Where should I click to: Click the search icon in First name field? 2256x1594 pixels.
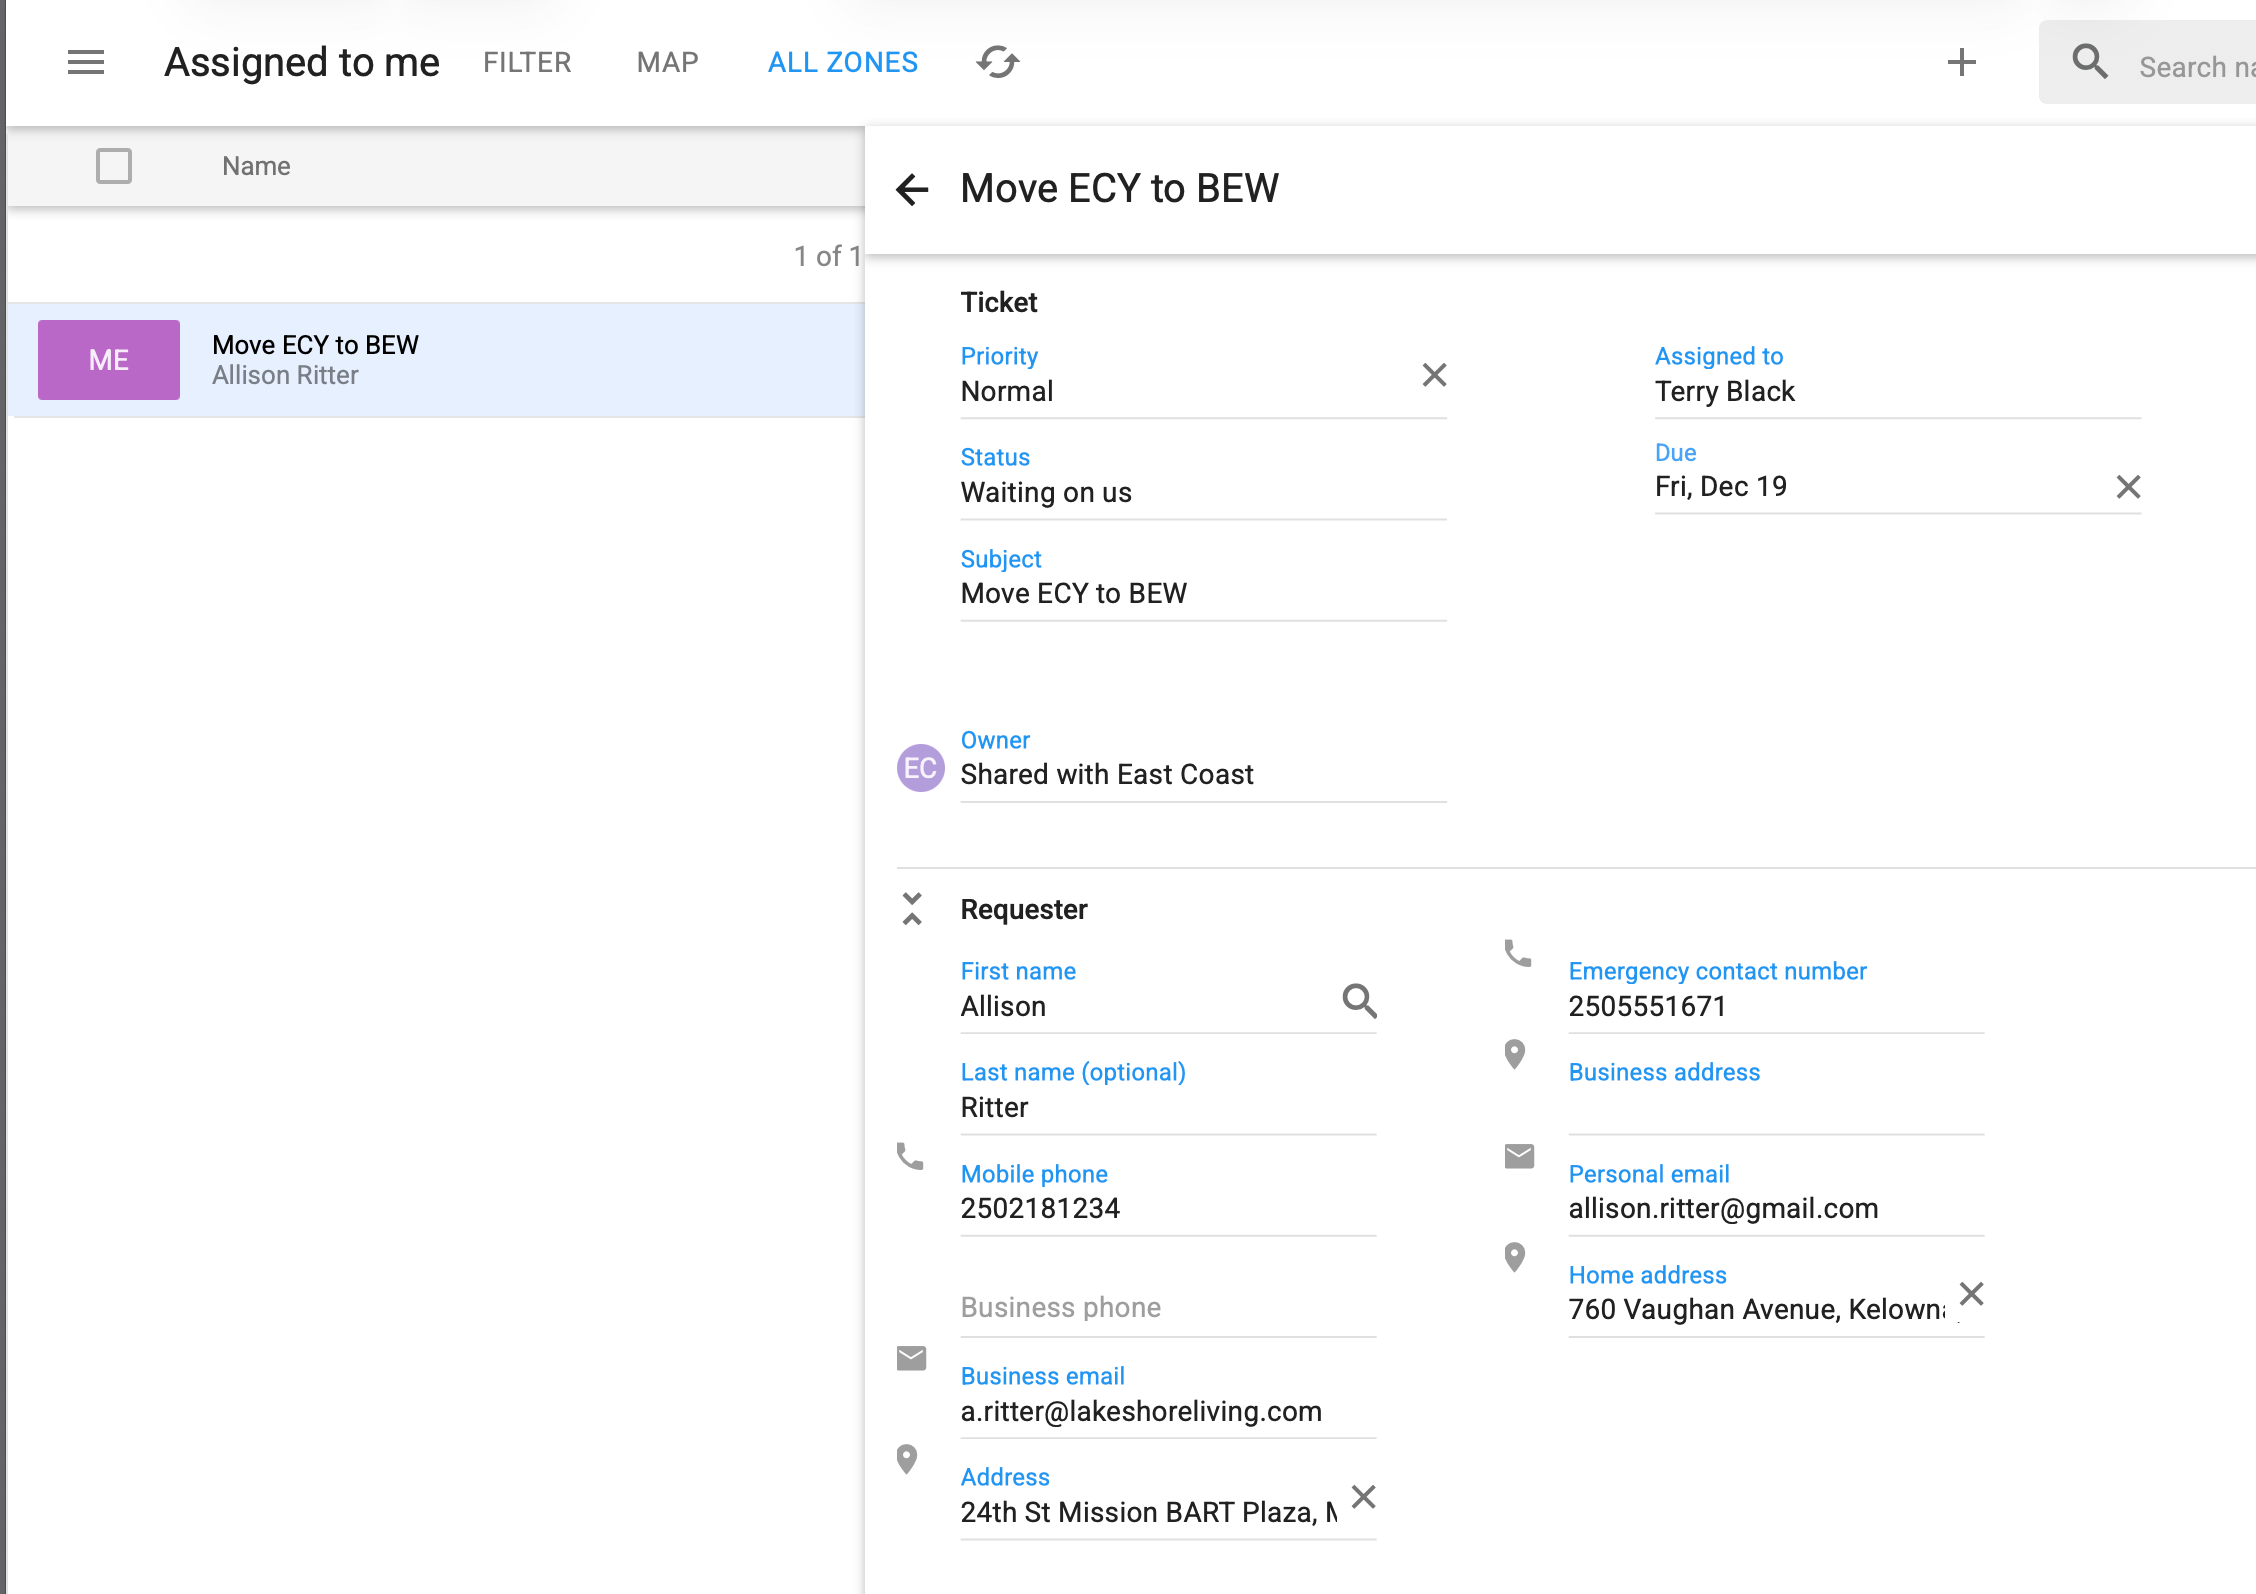(x=1359, y=1000)
